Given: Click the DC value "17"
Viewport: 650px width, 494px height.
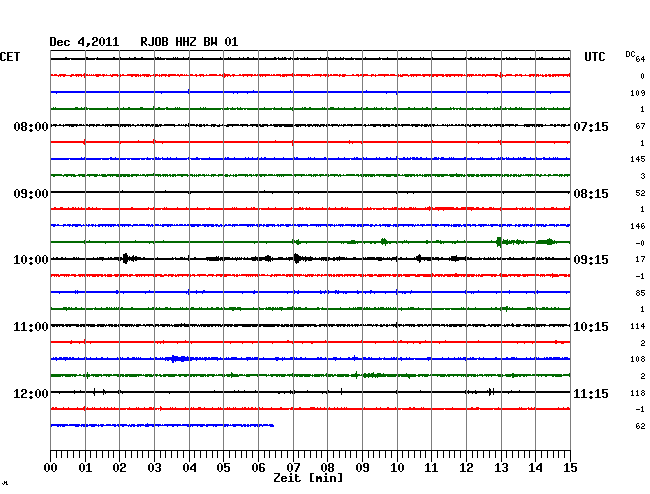Looking at the screenshot, I should tap(640, 259).
